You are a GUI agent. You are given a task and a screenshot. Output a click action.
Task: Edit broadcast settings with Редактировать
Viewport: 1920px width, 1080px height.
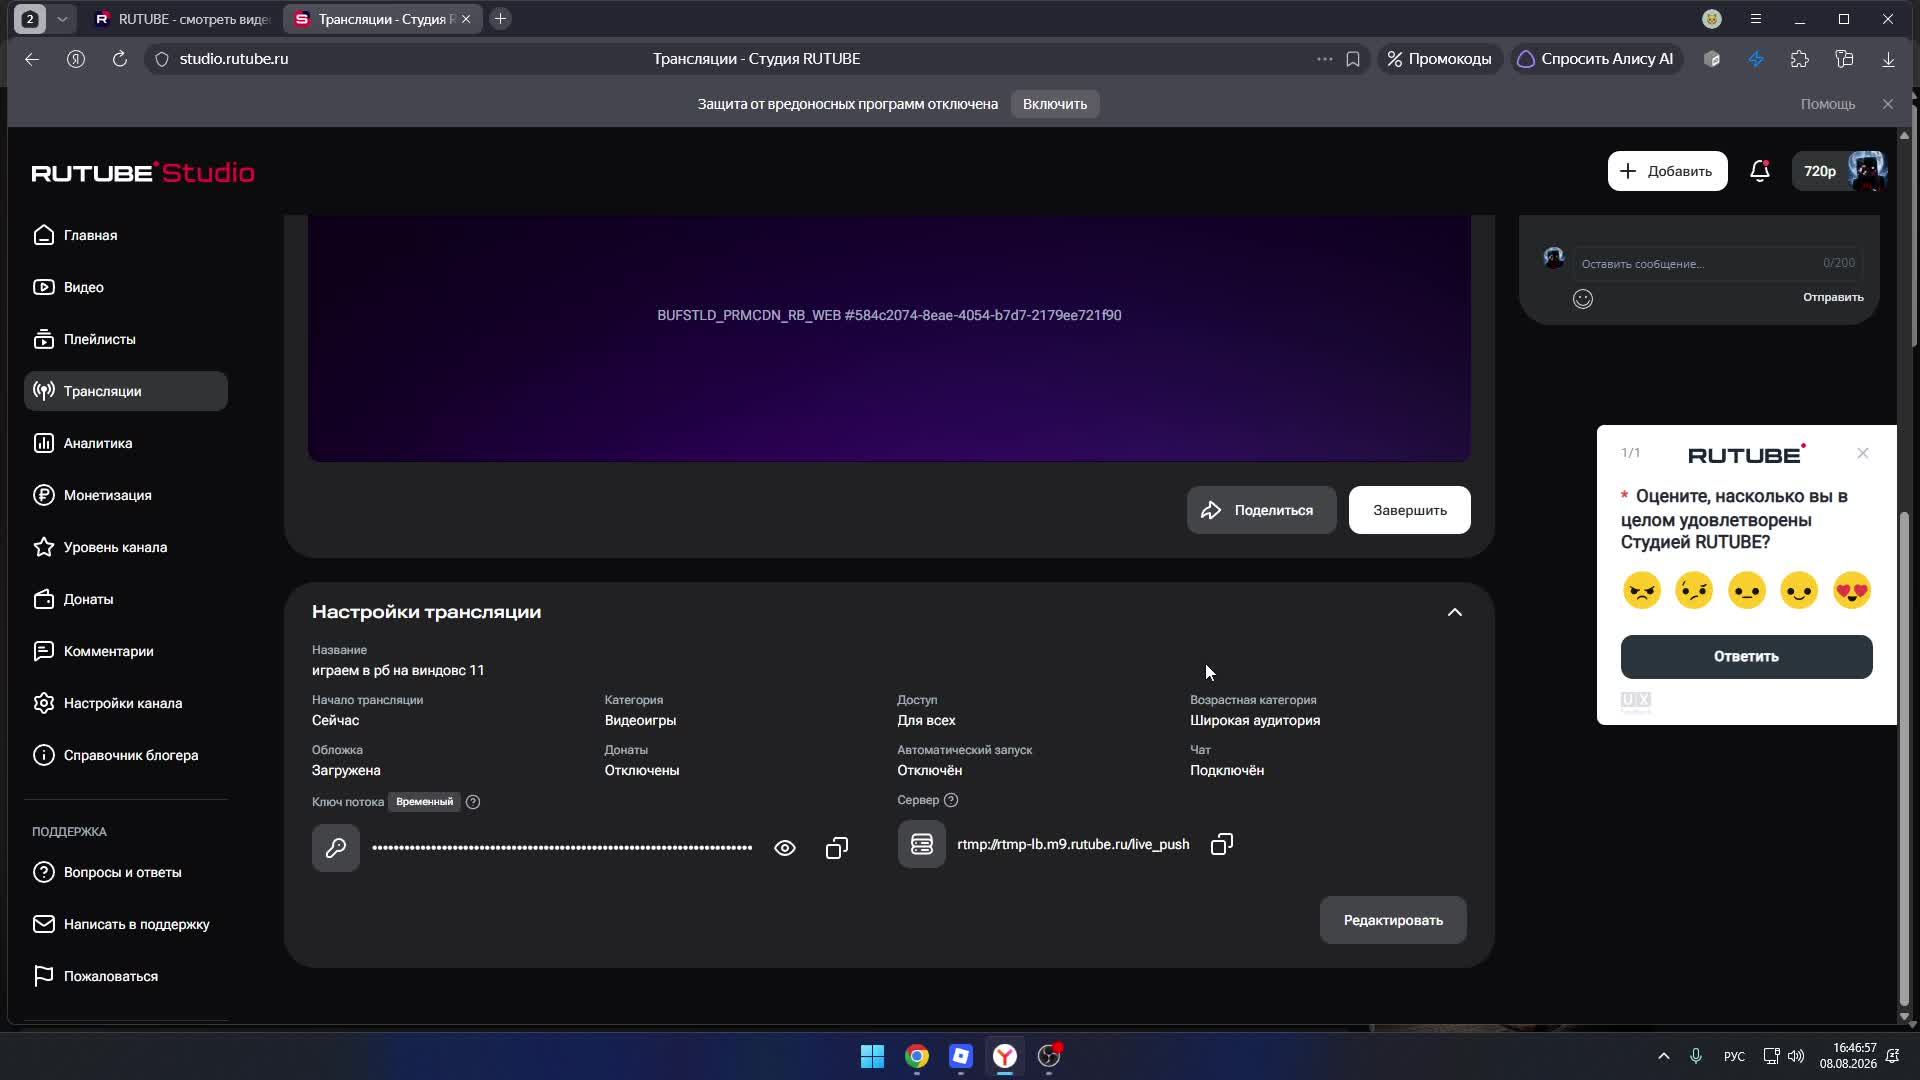[1393, 920]
